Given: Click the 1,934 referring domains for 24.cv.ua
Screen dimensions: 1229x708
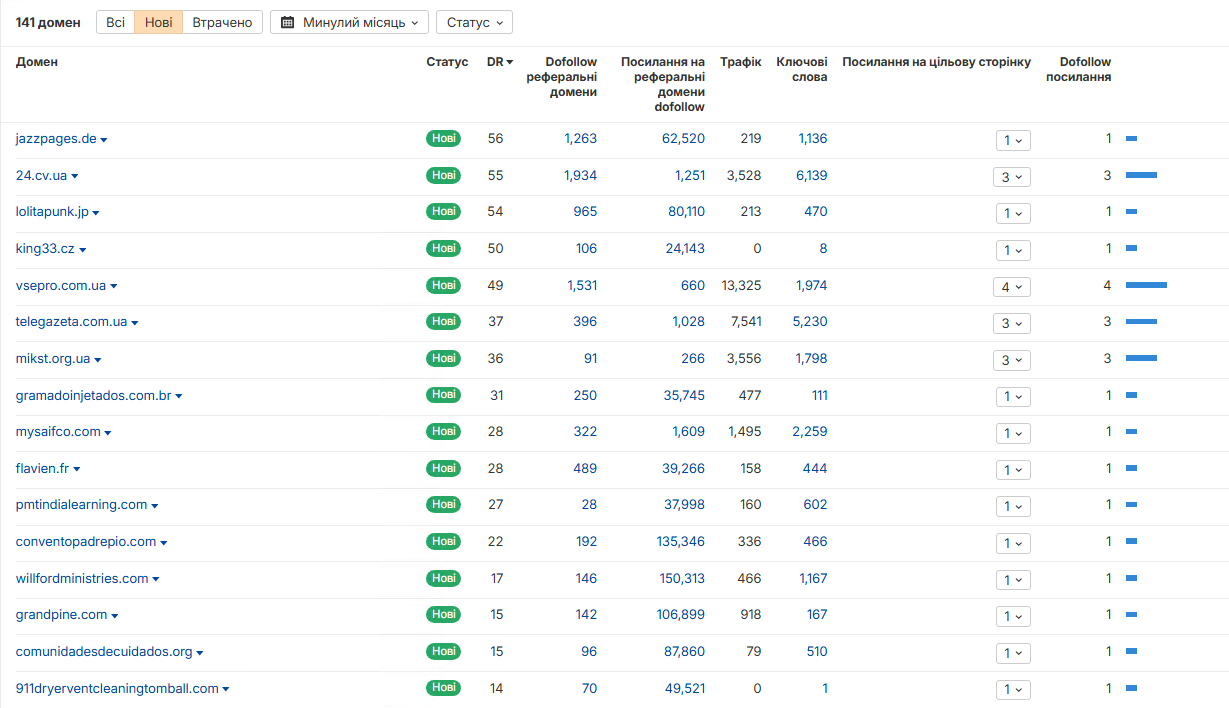Looking at the screenshot, I should pyautogui.click(x=580, y=175).
